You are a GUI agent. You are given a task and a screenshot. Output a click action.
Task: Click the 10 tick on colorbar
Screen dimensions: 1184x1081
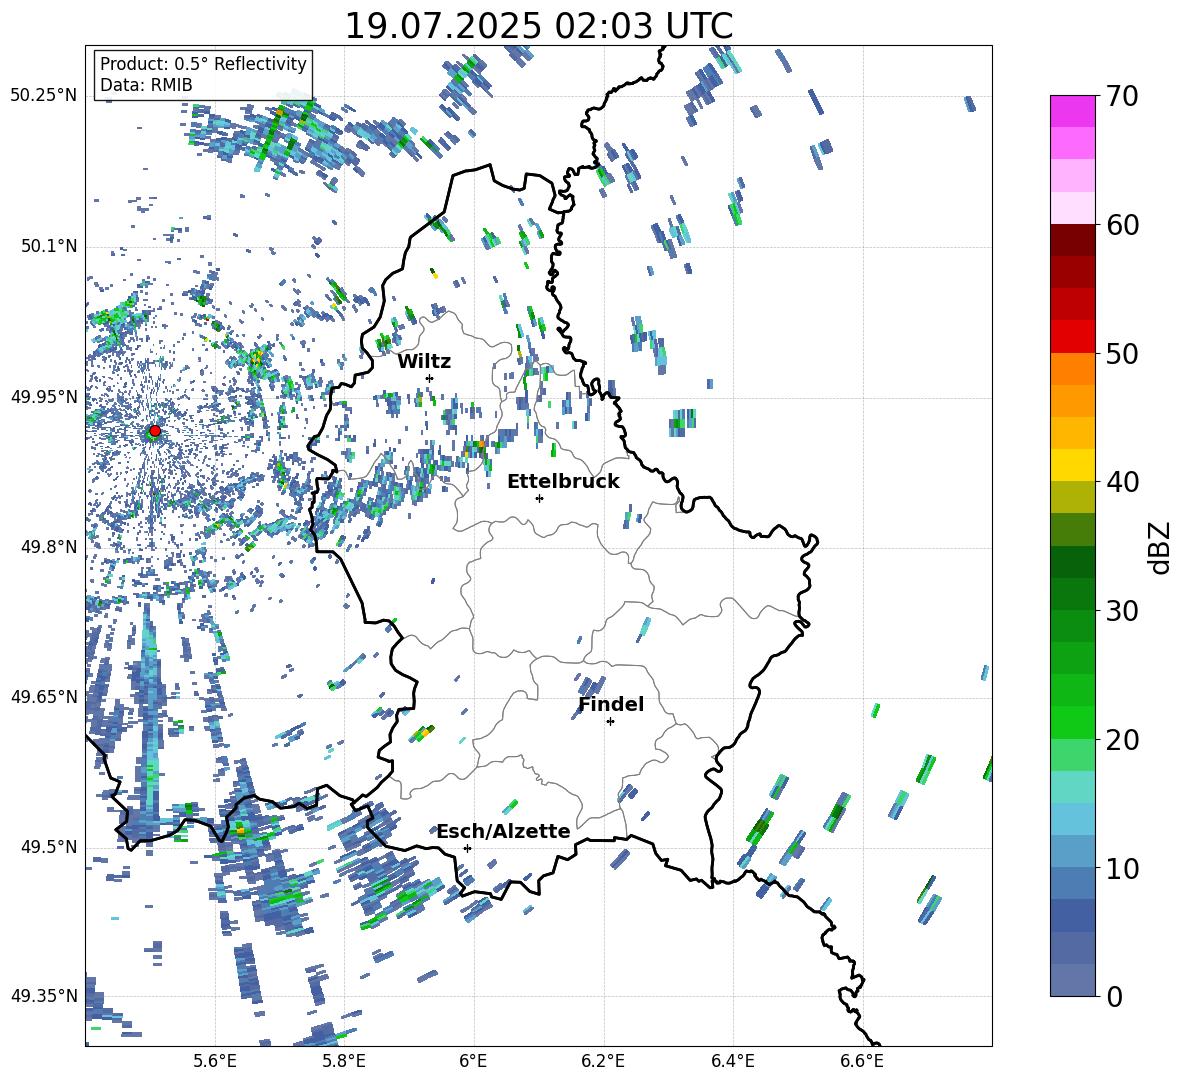tap(1122, 868)
